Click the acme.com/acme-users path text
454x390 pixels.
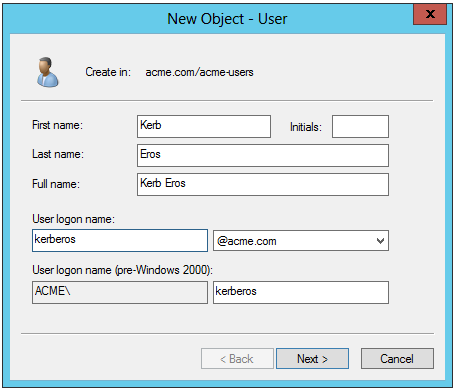coord(199,72)
